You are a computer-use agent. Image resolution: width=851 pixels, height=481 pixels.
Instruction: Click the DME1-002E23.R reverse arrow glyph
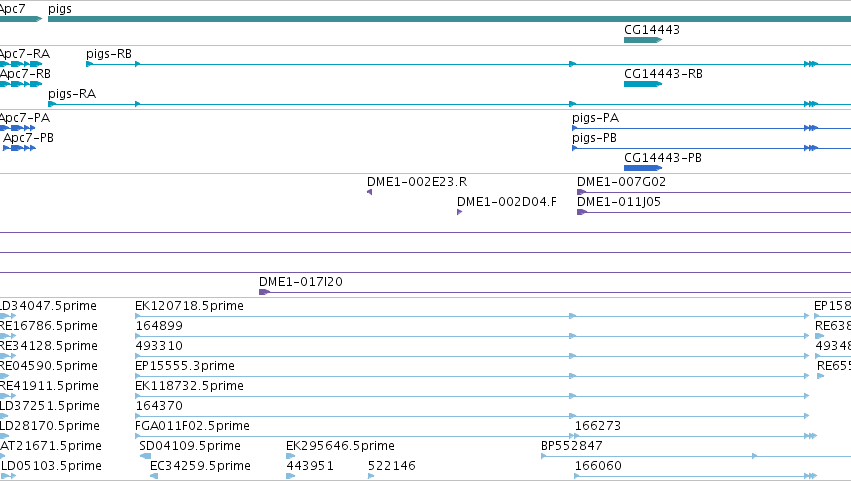point(370,192)
